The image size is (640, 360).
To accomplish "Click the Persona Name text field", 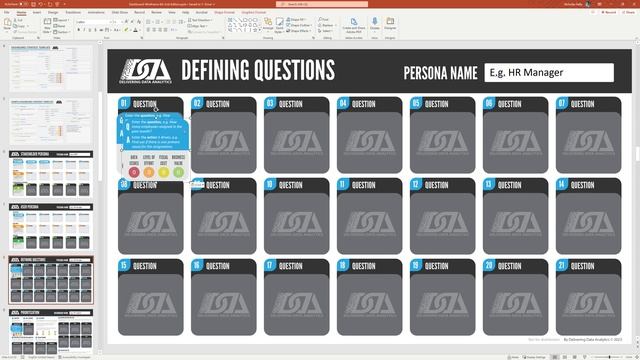I will (x=549, y=73).
